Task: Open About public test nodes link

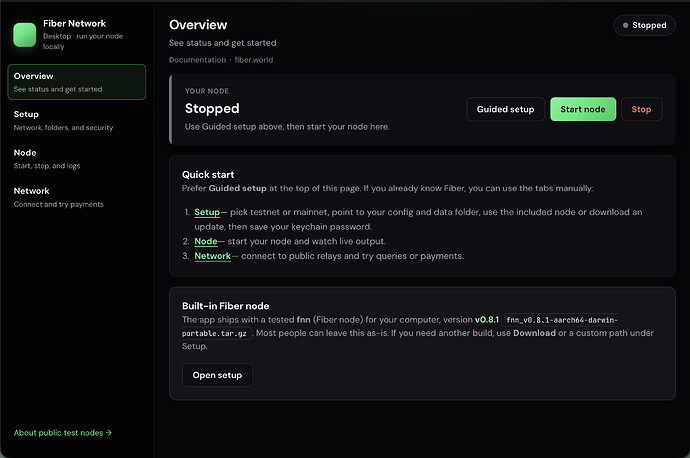Action: click(x=62, y=433)
